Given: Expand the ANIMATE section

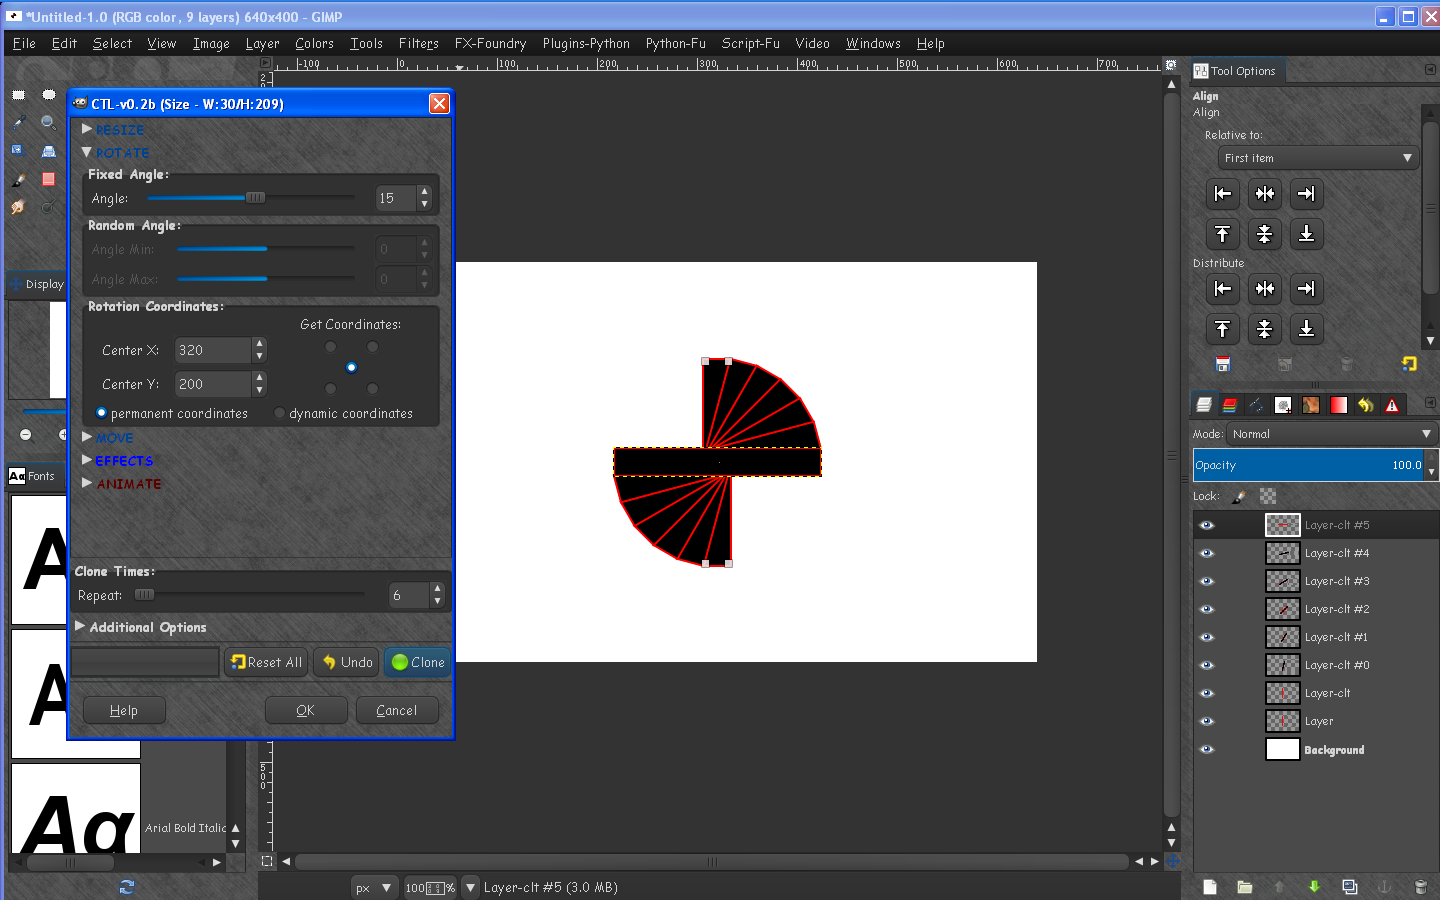Looking at the screenshot, I should [x=87, y=483].
